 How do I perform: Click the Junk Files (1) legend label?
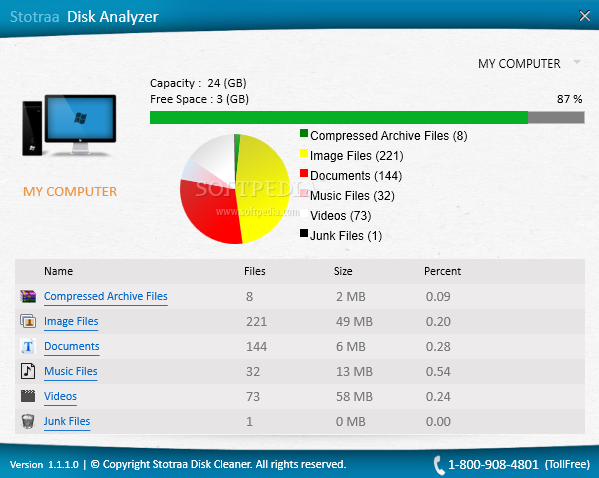[x=346, y=236]
